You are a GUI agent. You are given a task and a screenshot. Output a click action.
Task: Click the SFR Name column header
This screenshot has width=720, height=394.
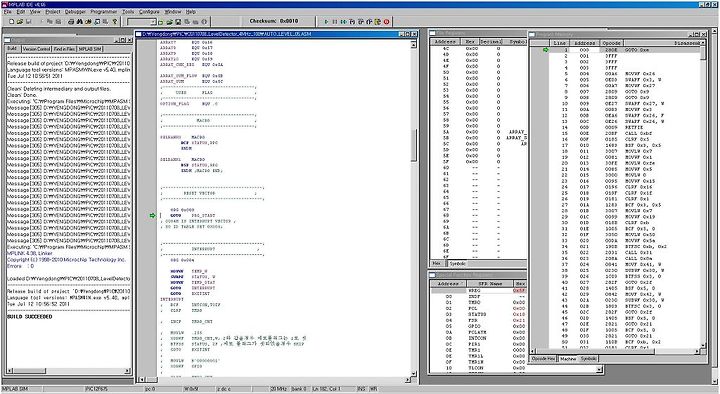490,284
